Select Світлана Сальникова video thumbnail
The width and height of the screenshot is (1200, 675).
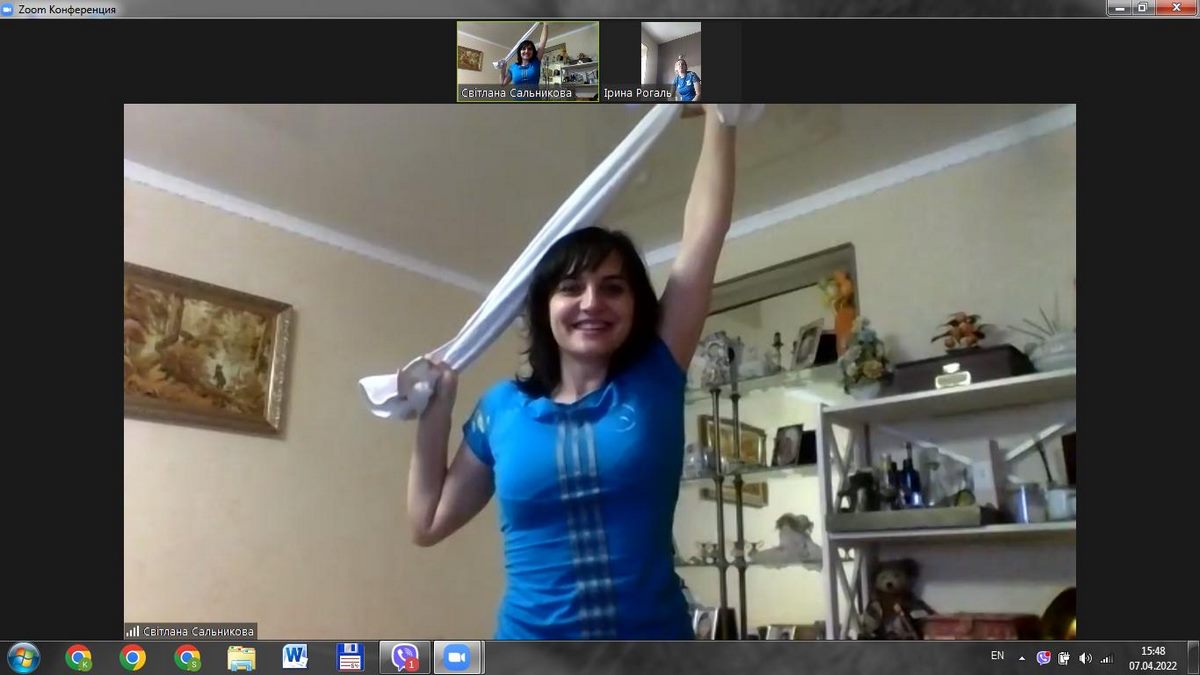click(x=528, y=61)
